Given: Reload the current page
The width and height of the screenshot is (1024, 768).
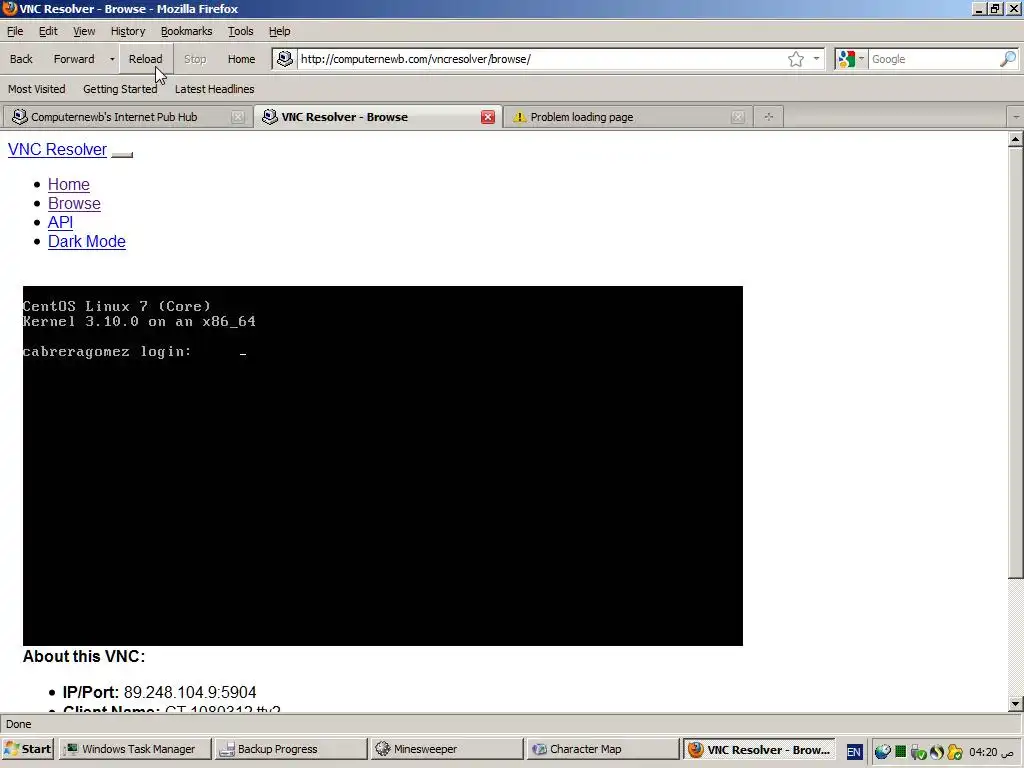Looking at the screenshot, I should coord(145,59).
